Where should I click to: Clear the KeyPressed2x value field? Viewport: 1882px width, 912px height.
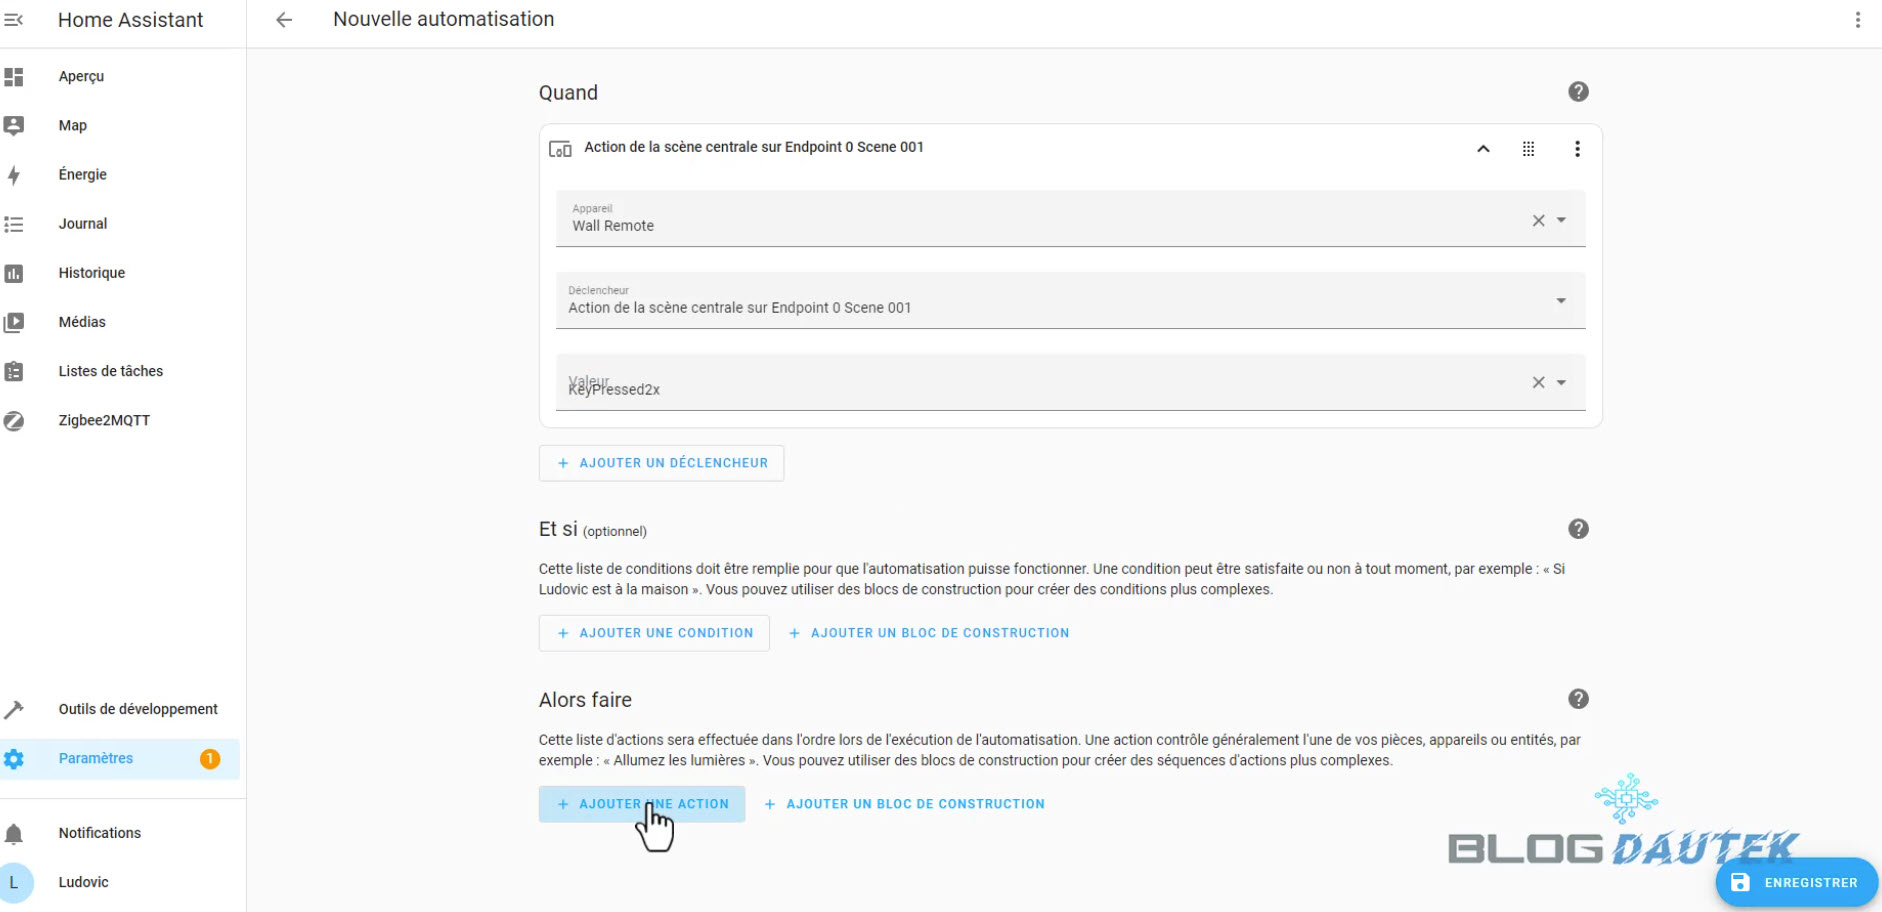click(1538, 382)
